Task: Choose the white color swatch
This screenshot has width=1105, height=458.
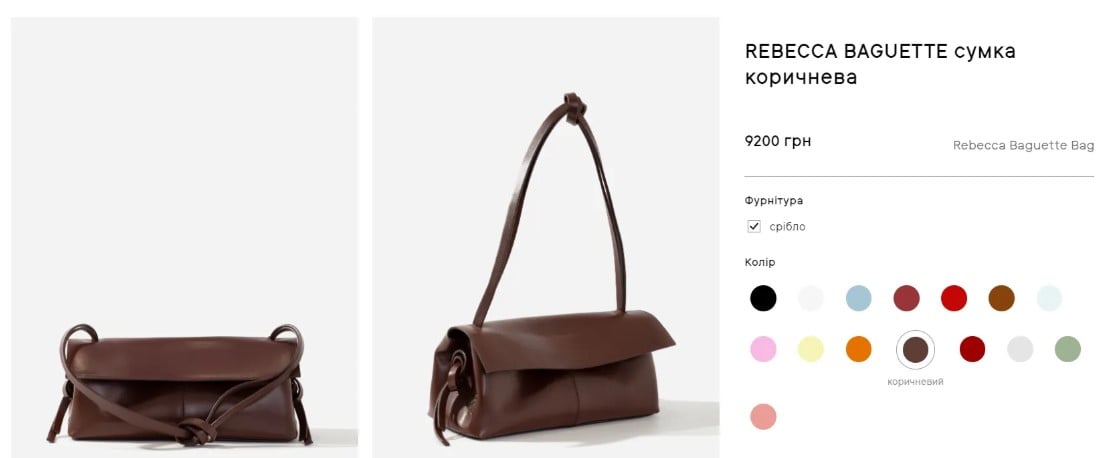Action: tap(810, 298)
